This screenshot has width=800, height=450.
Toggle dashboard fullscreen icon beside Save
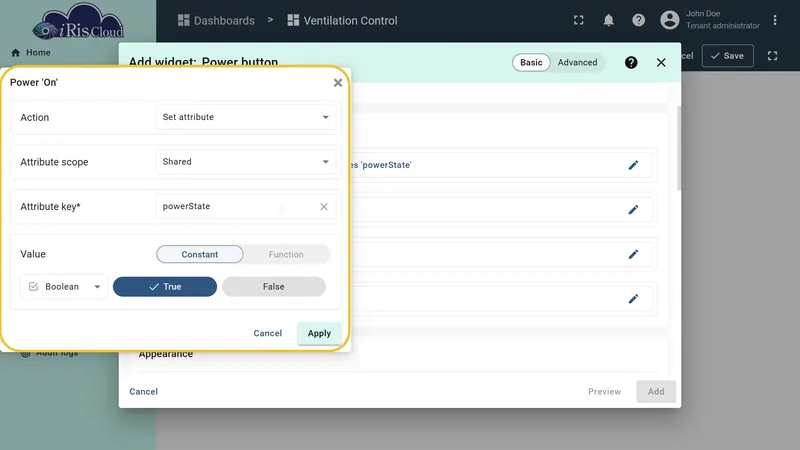tap(772, 56)
